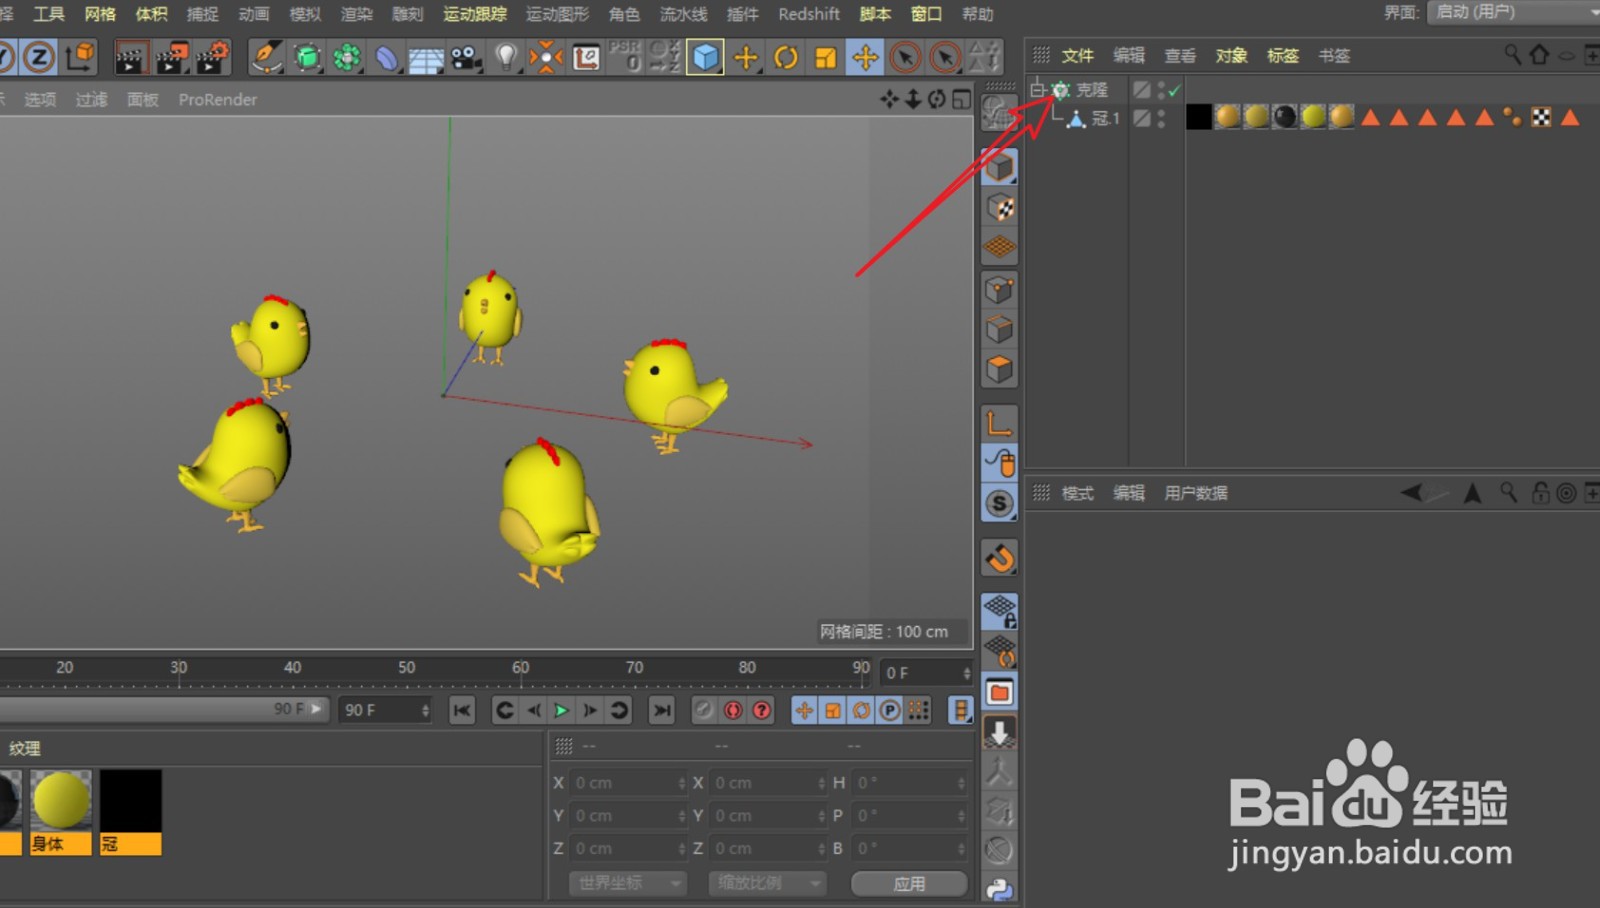Add a light object

click(507, 57)
